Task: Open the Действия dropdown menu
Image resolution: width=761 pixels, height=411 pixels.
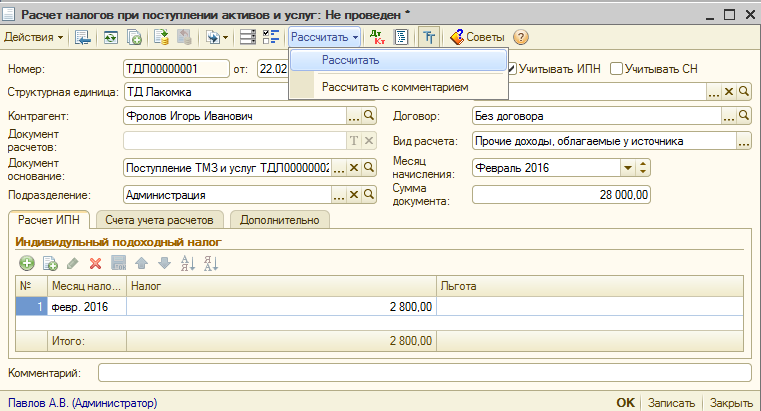Action: point(33,37)
